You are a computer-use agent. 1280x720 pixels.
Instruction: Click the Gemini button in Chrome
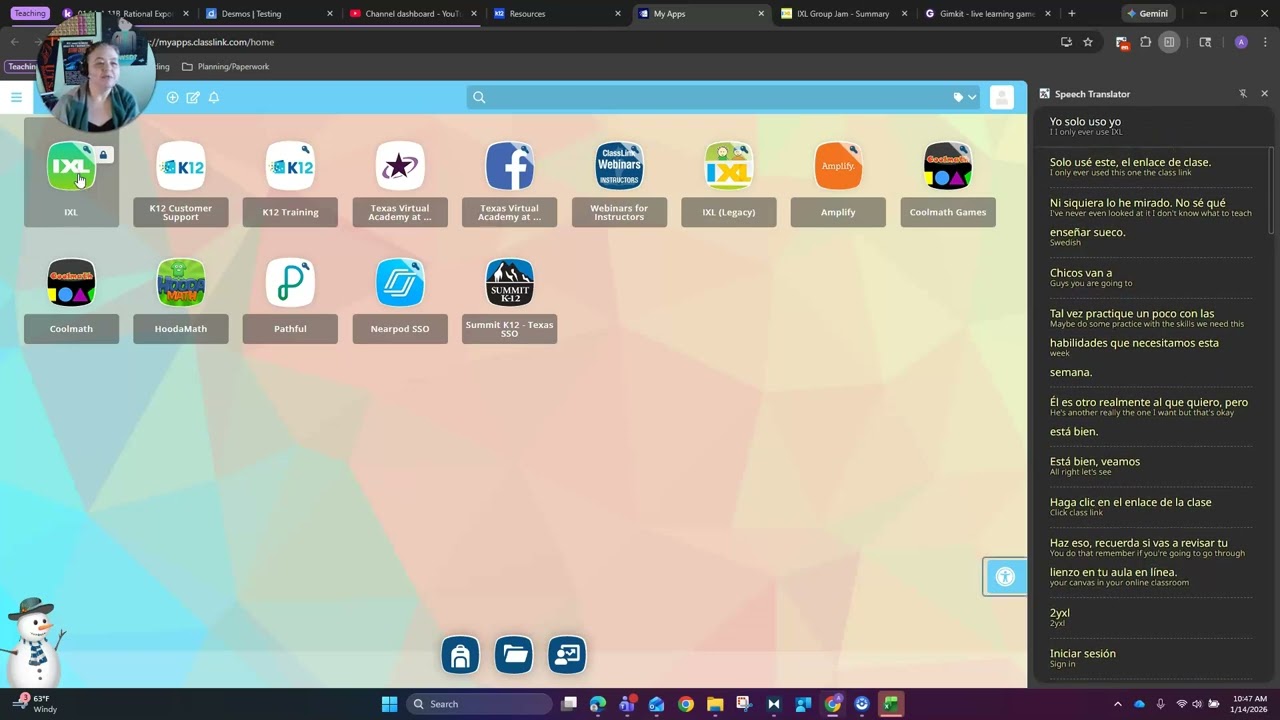click(x=1147, y=14)
